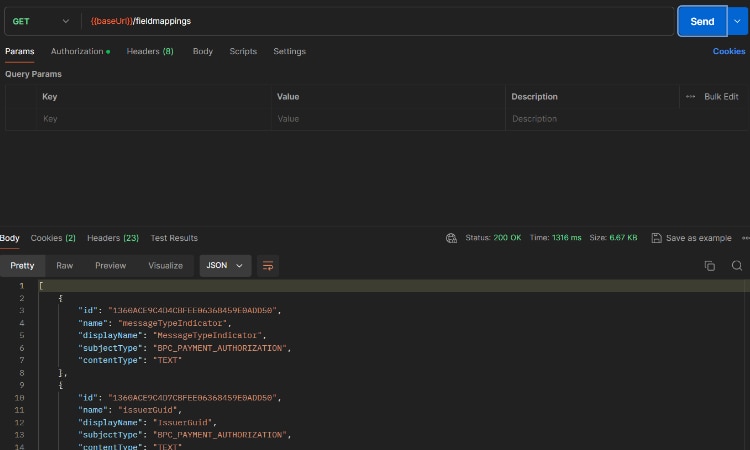750x450 pixels.
Task: Click the contentType "TEXT" on line 7
Action: pos(167,361)
